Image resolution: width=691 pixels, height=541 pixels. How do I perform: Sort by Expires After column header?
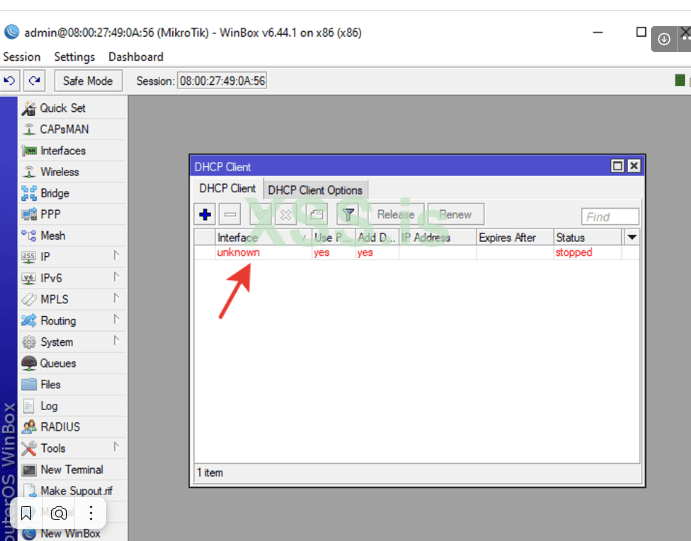tap(515, 237)
